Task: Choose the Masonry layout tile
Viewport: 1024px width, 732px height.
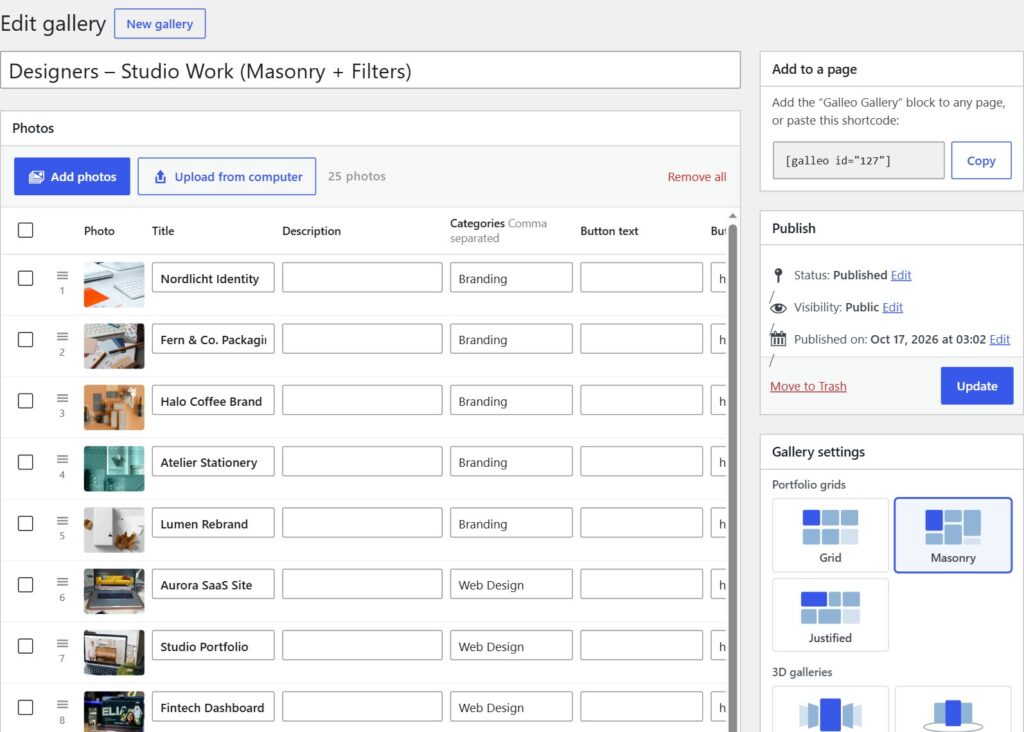Action: 953,535
